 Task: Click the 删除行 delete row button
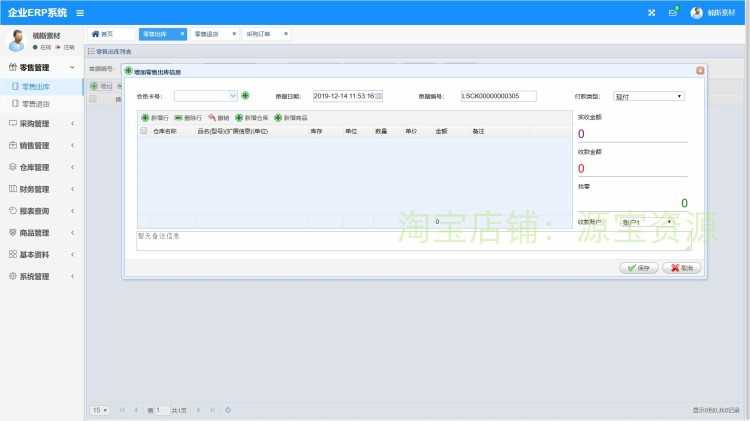coord(188,118)
